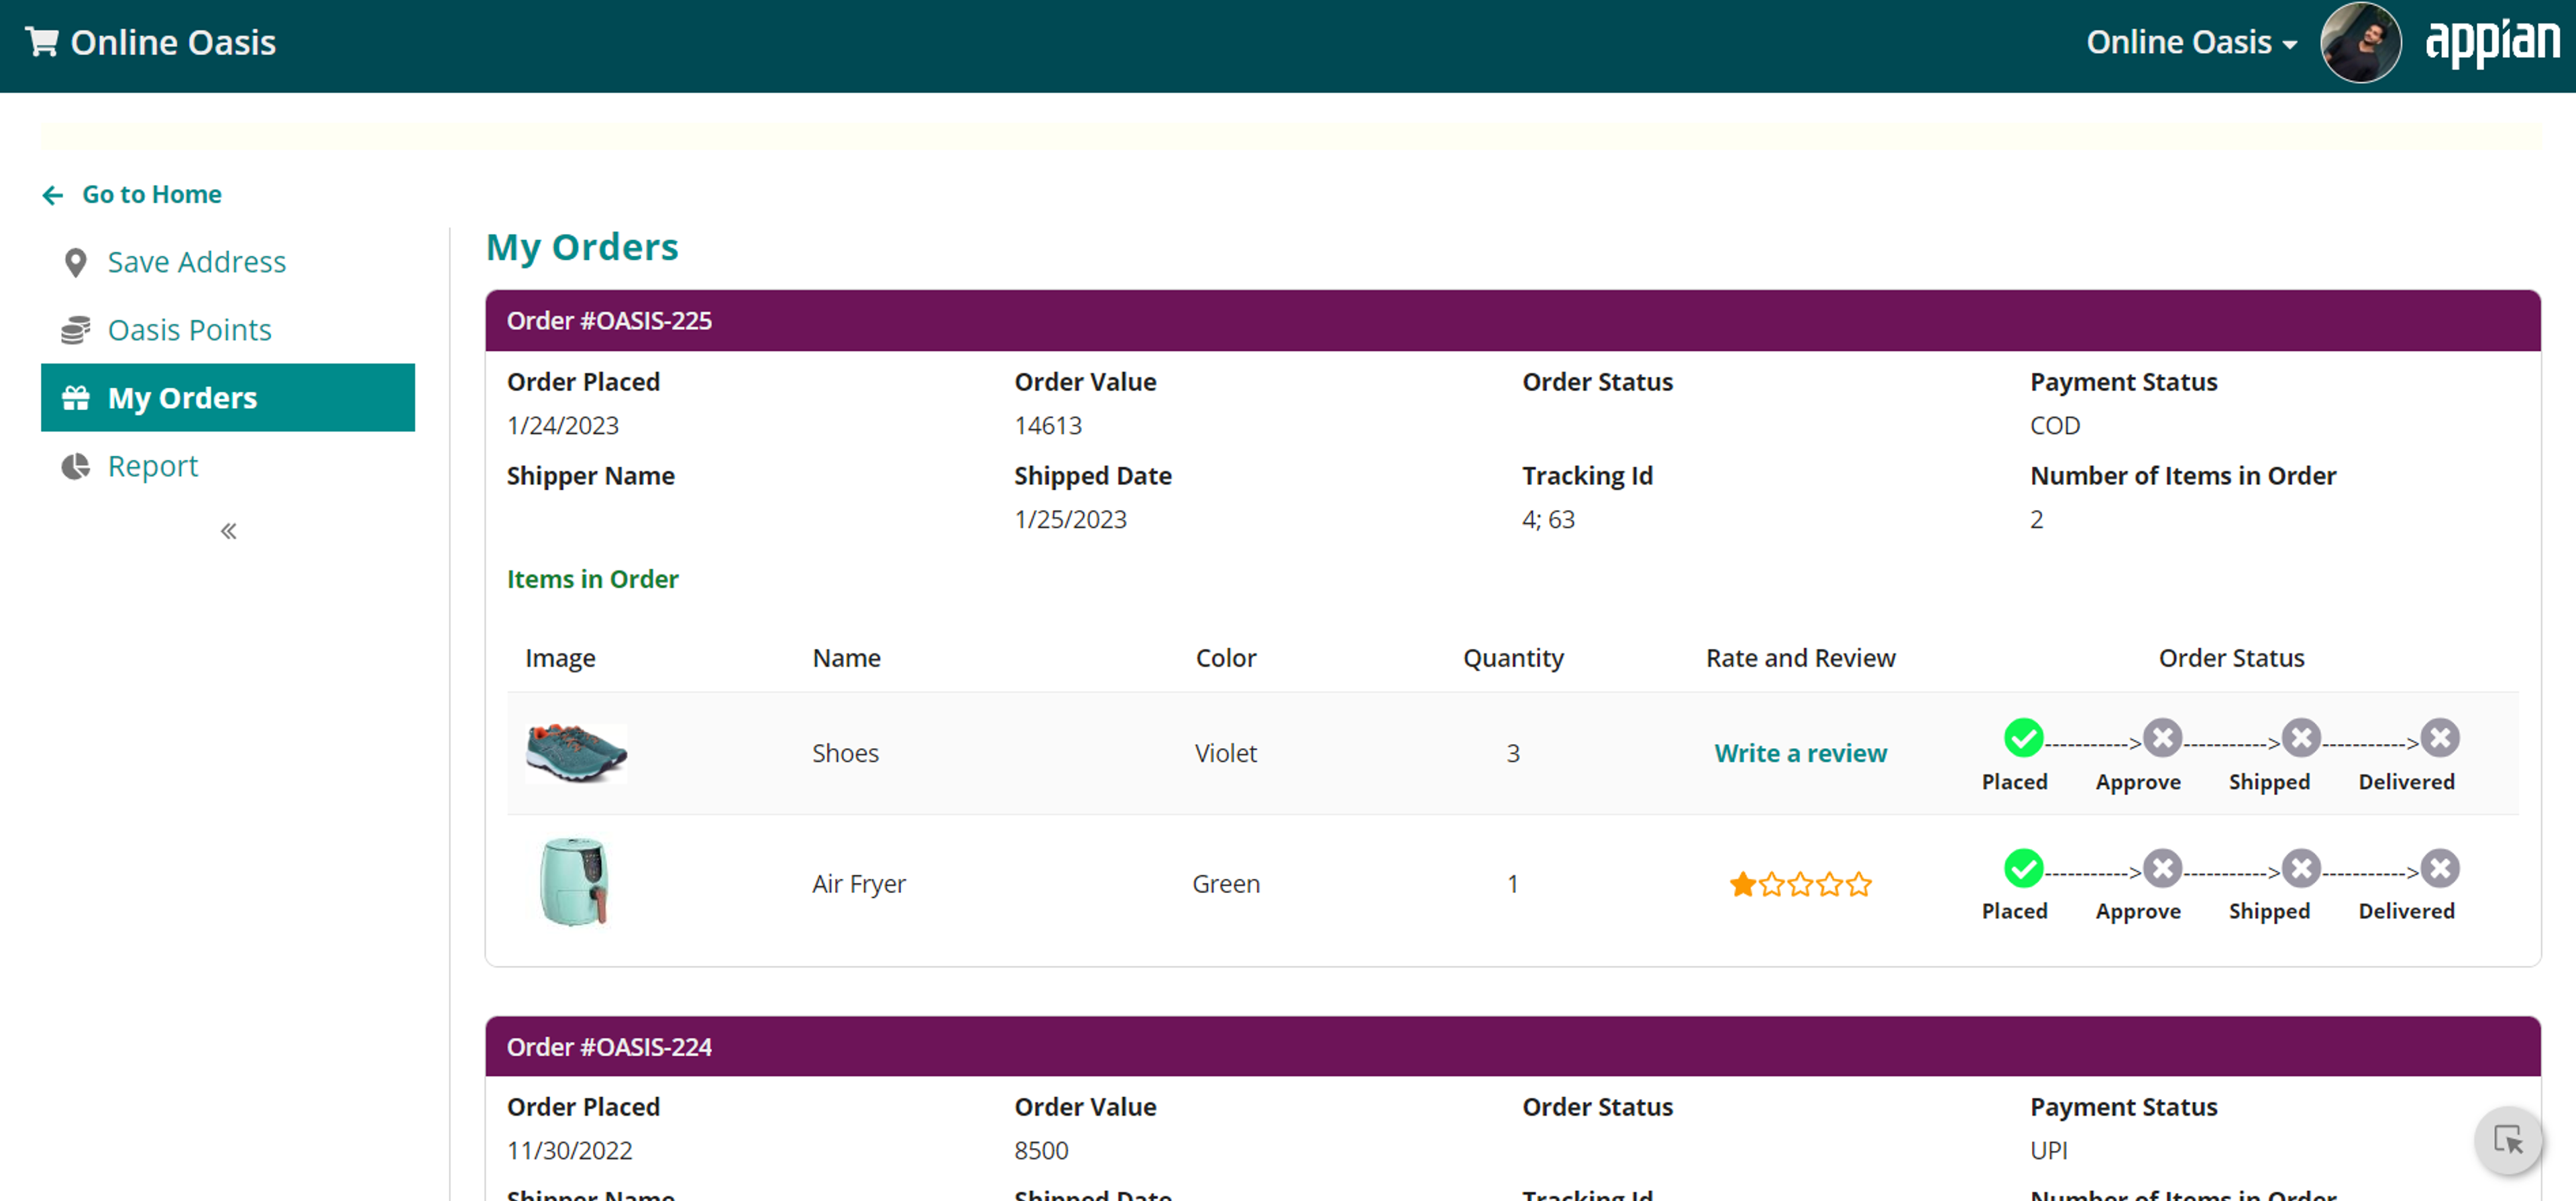This screenshot has height=1201, width=2576.
Task: Click the payment status UPI
Action: pyautogui.click(x=2049, y=1151)
